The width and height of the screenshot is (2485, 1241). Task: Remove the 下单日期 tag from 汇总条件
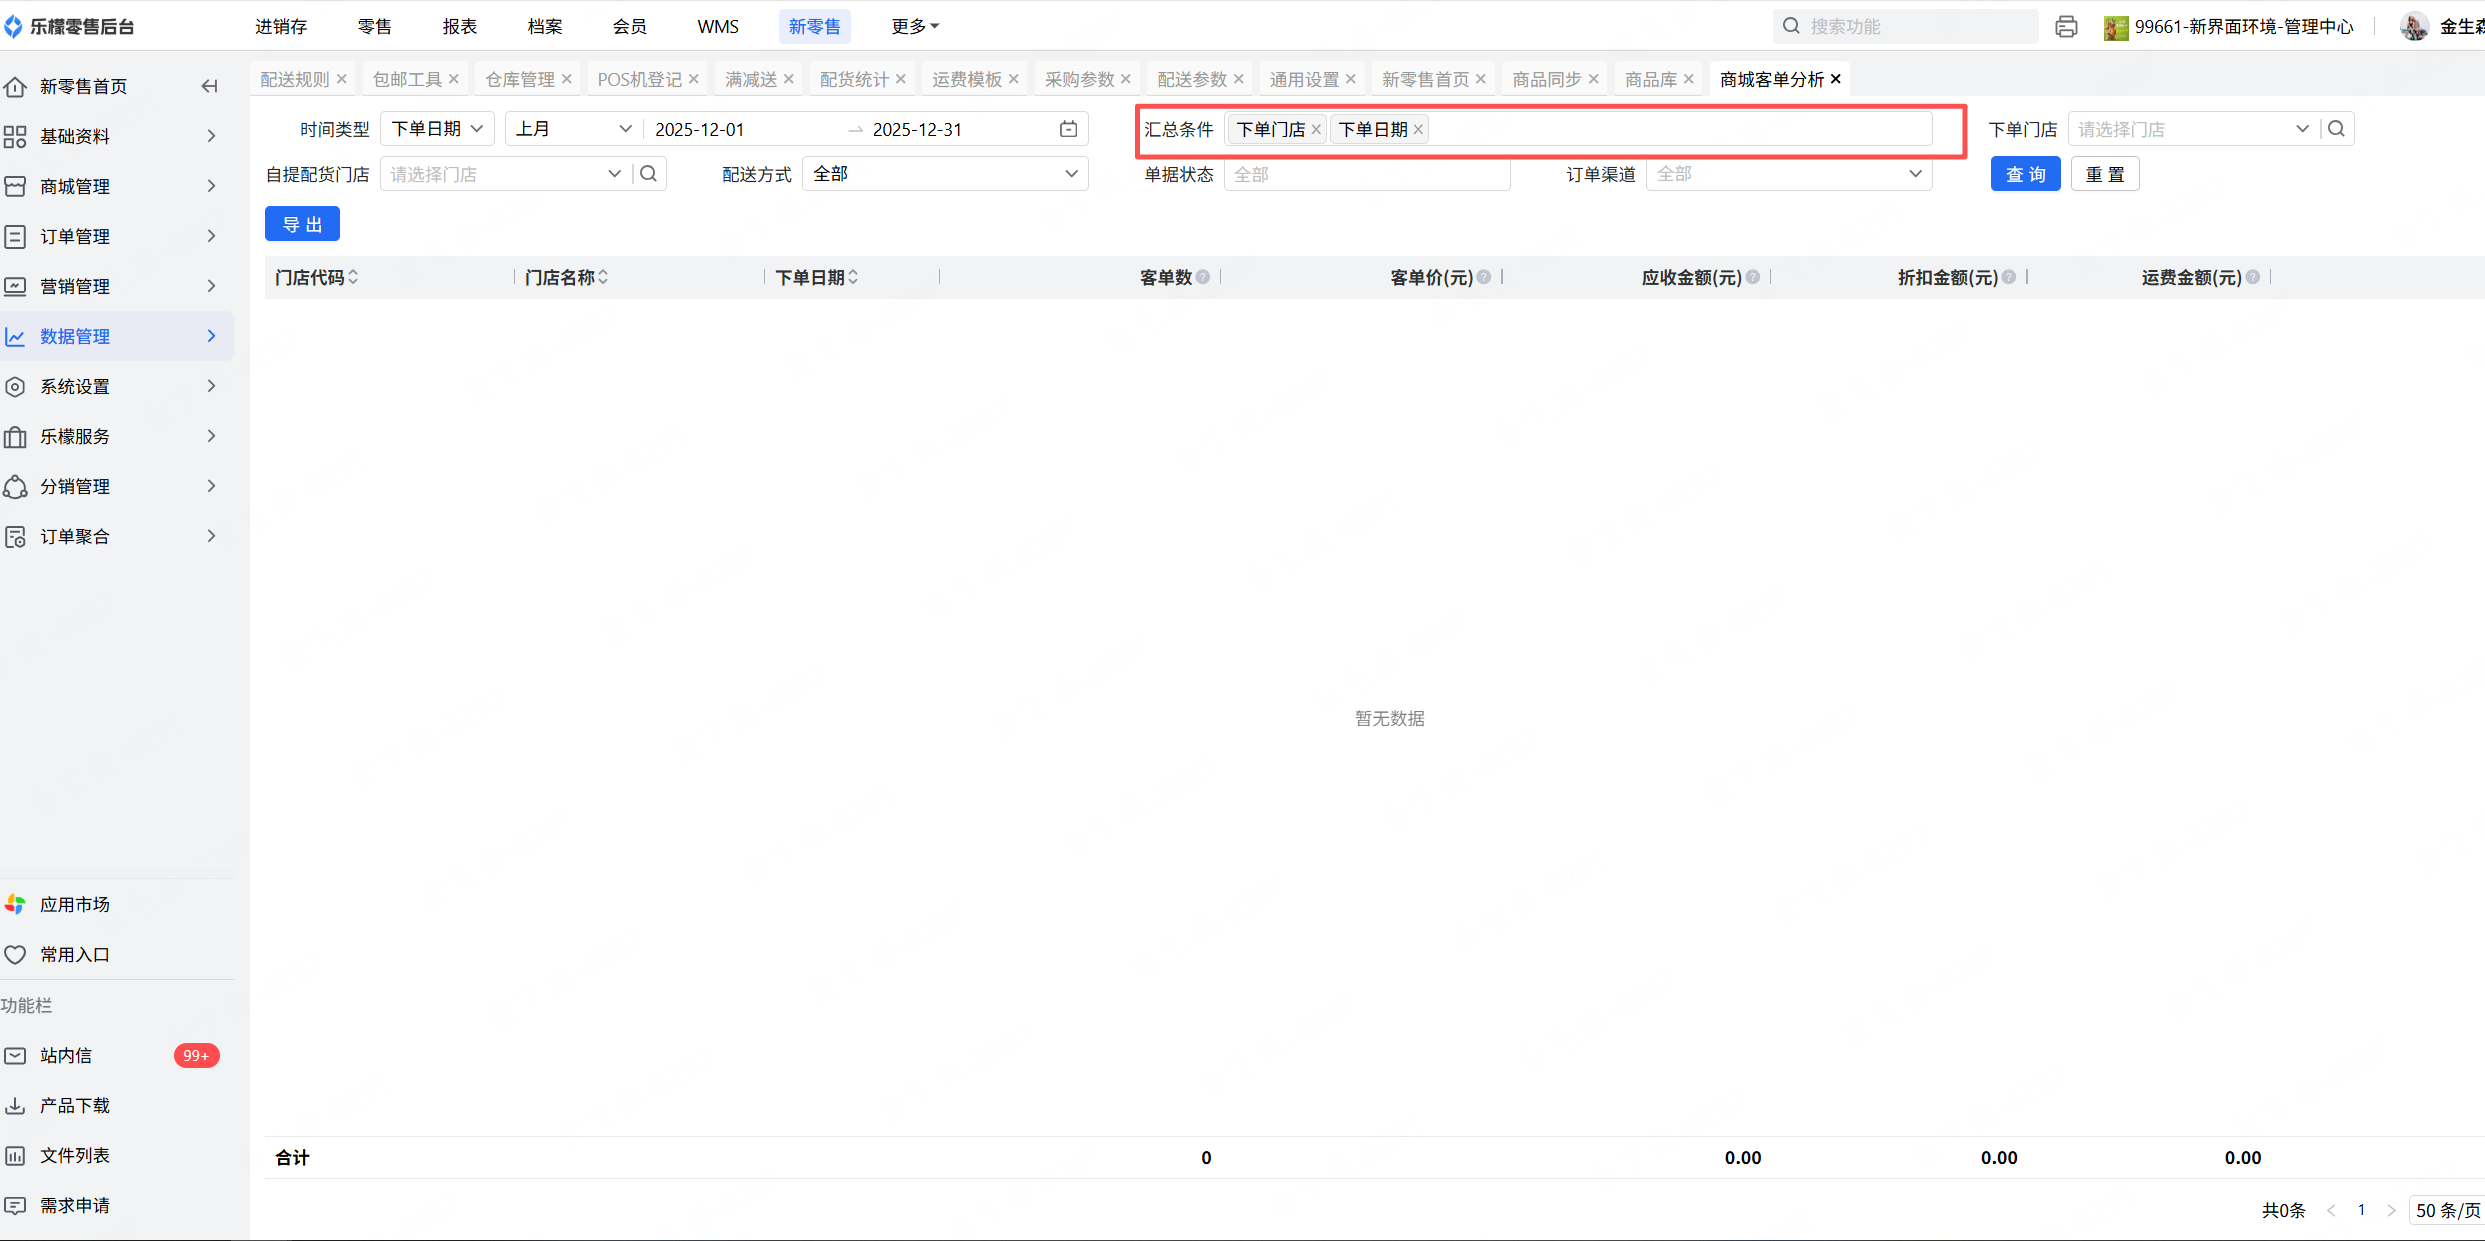[x=1418, y=130]
